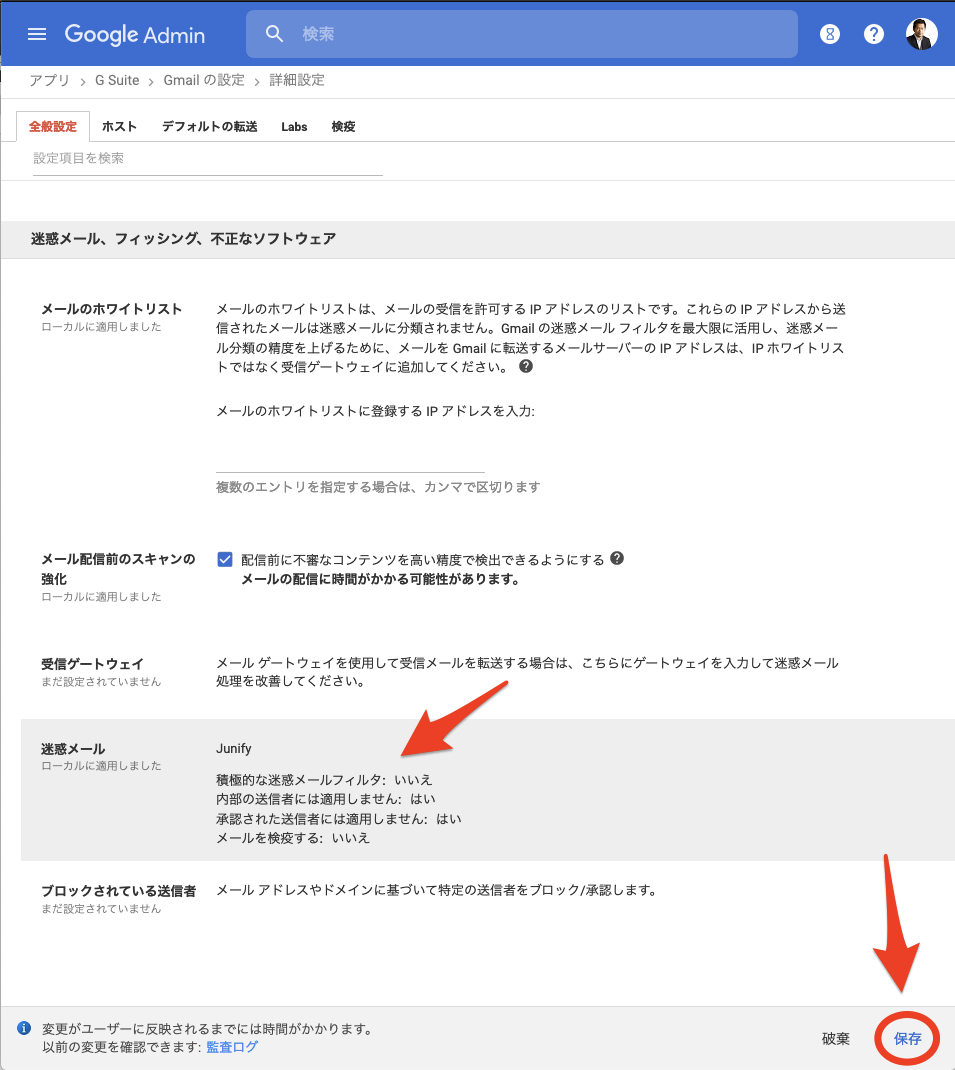This screenshot has width=955, height=1070.
Task: Switch to the ホスト tab
Action: click(120, 127)
